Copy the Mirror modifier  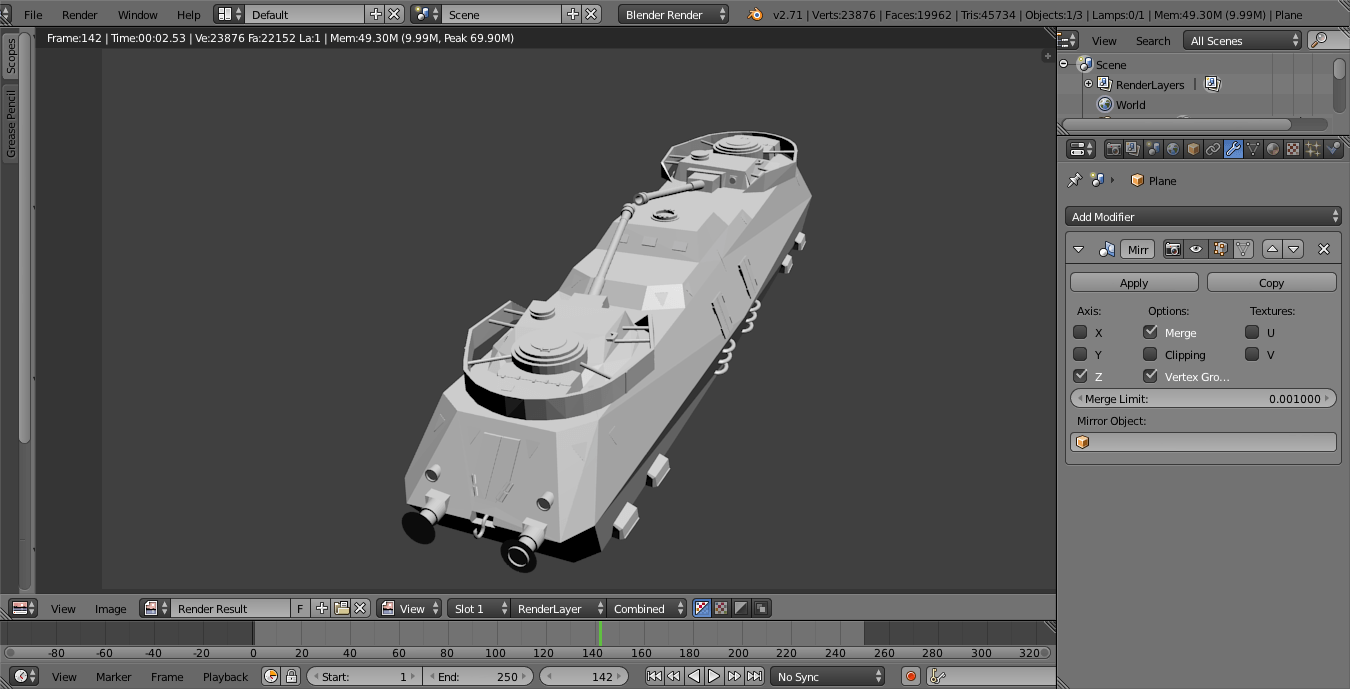pos(1271,283)
